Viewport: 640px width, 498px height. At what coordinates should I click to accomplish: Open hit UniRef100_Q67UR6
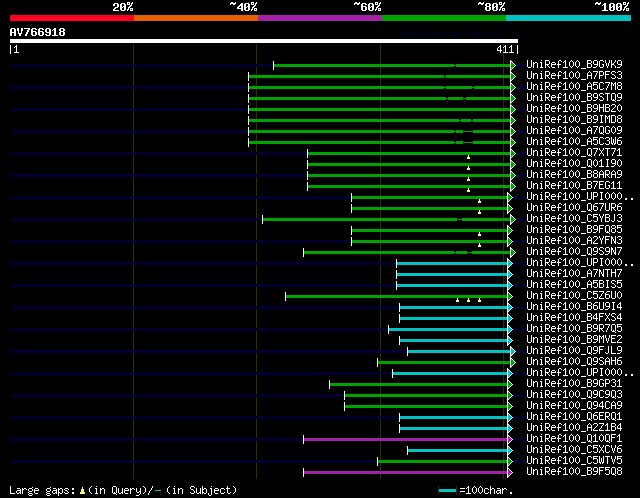coord(574,208)
